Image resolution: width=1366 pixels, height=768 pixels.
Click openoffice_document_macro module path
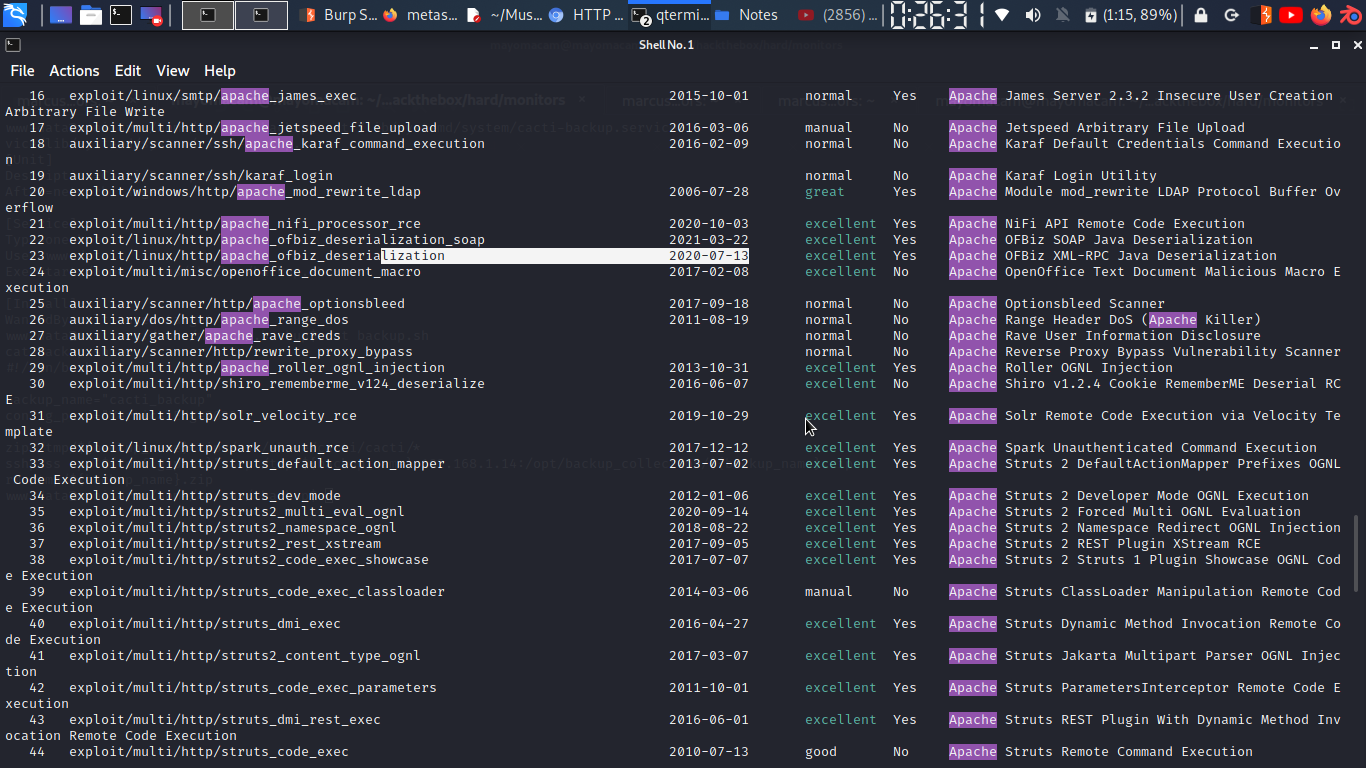pyautogui.click(x=245, y=272)
